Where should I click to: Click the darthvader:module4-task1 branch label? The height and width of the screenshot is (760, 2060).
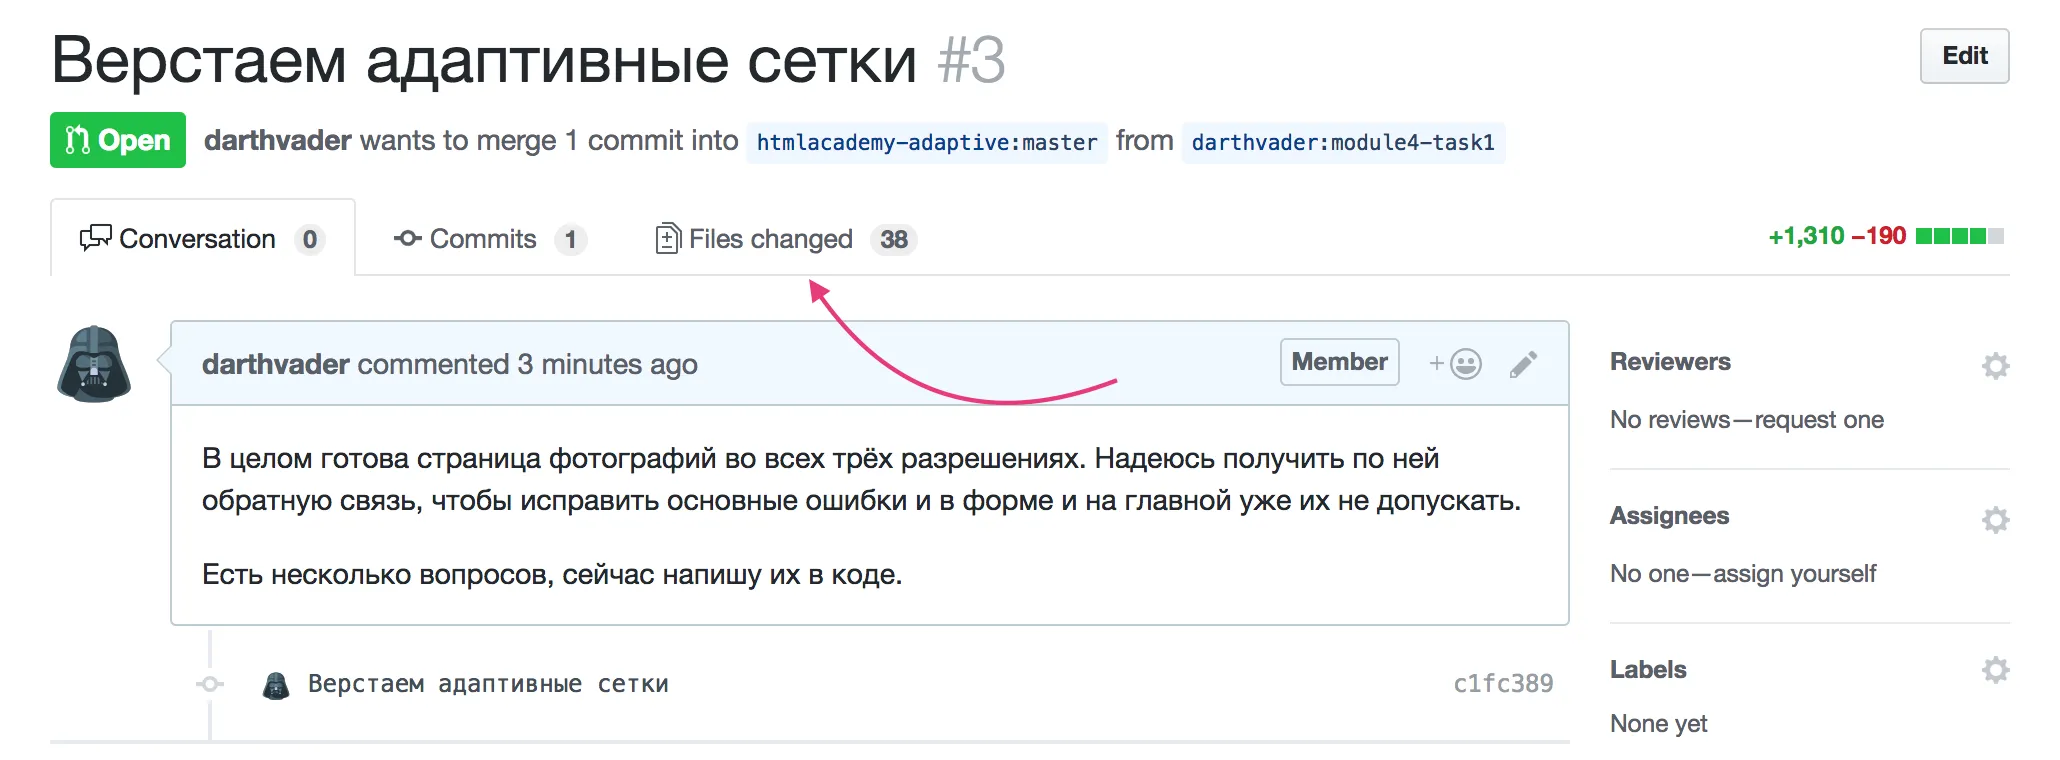point(1344,142)
